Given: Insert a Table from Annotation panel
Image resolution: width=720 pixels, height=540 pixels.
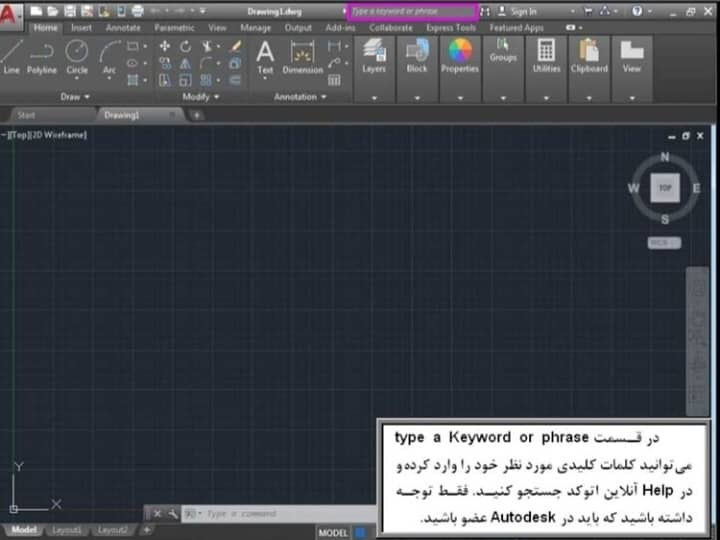Looking at the screenshot, I should (334, 80).
